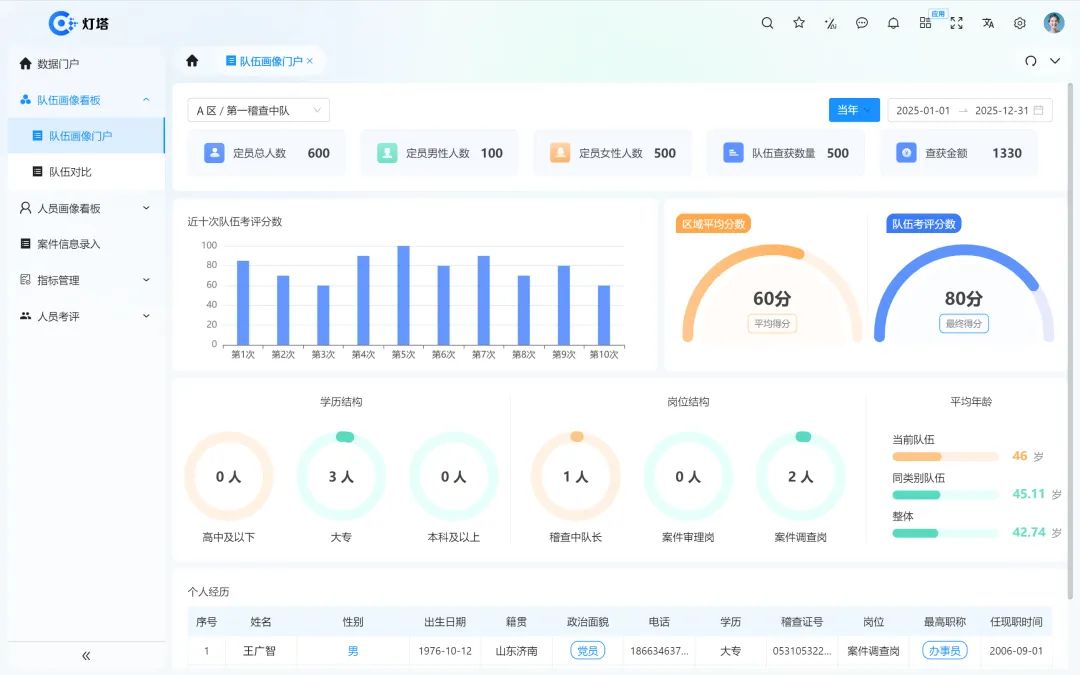Click the 查获金额 card coin icon
Image resolution: width=1080 pixels, height=675 pixels.
[x=906, y=152]
